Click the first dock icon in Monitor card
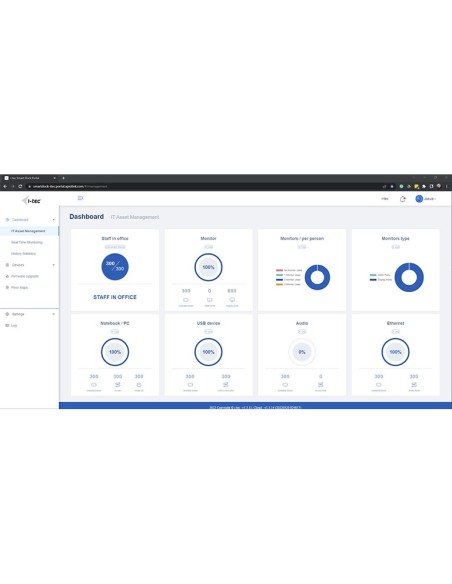The height and width of the screenshot is (584, 452). 186,300
